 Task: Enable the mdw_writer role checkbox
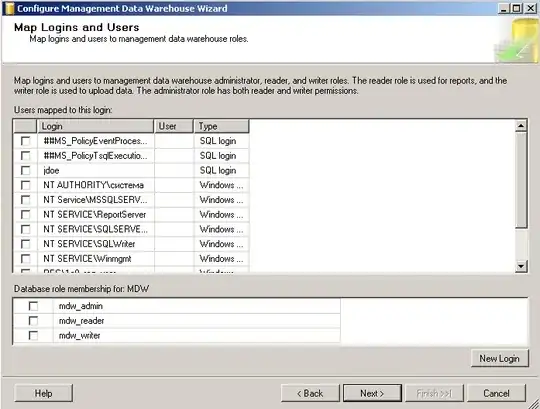[x=33, y=335]
